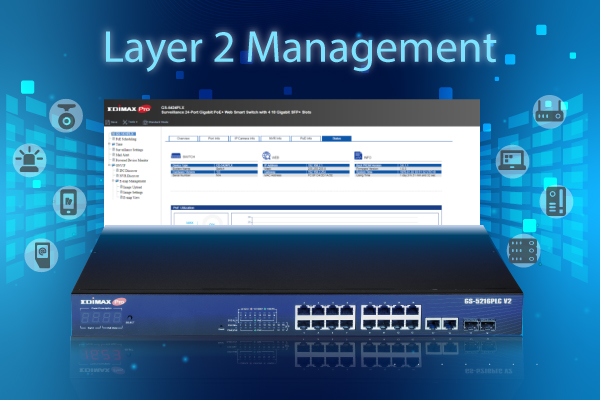Open the Overview tab
The image size is (600, 400).
click(x=183, y=139)
